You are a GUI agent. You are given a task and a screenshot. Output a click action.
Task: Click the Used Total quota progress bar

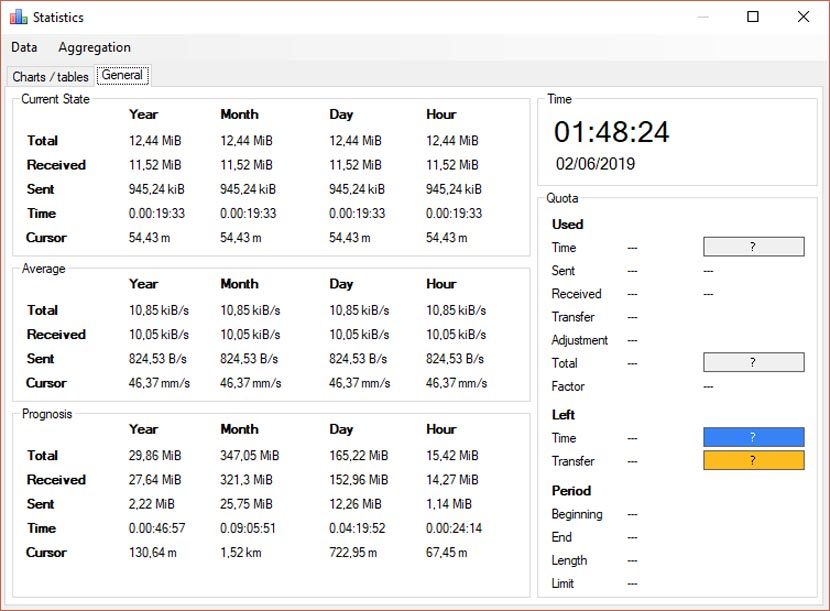(753, 363)
